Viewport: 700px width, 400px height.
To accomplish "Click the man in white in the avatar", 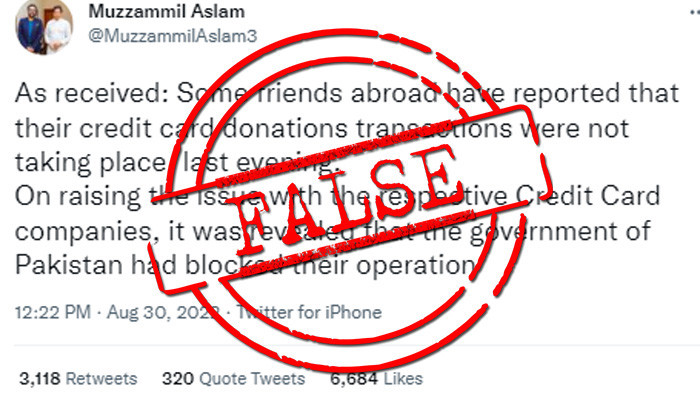I will pyautogui.click(x=58, y=31).
